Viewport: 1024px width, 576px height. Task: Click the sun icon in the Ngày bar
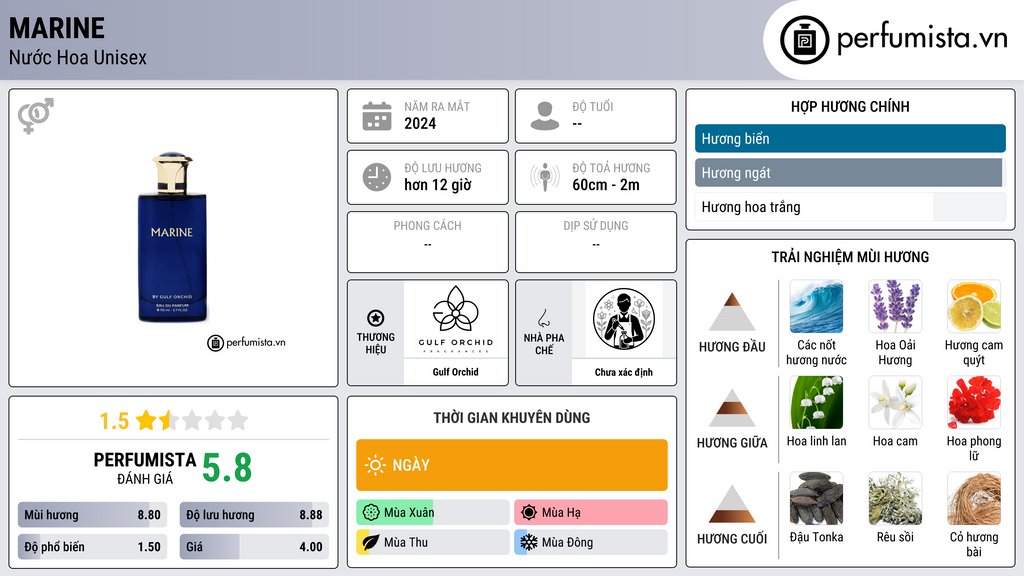[376, 465]
